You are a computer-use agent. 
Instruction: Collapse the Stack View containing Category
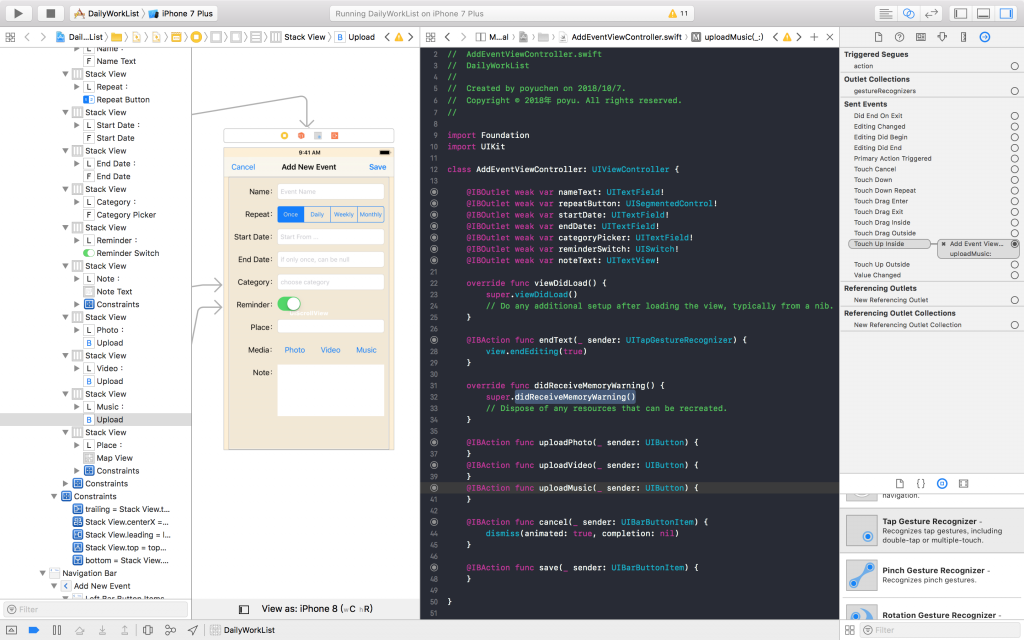pyautogui.click(x=65, y=189)
